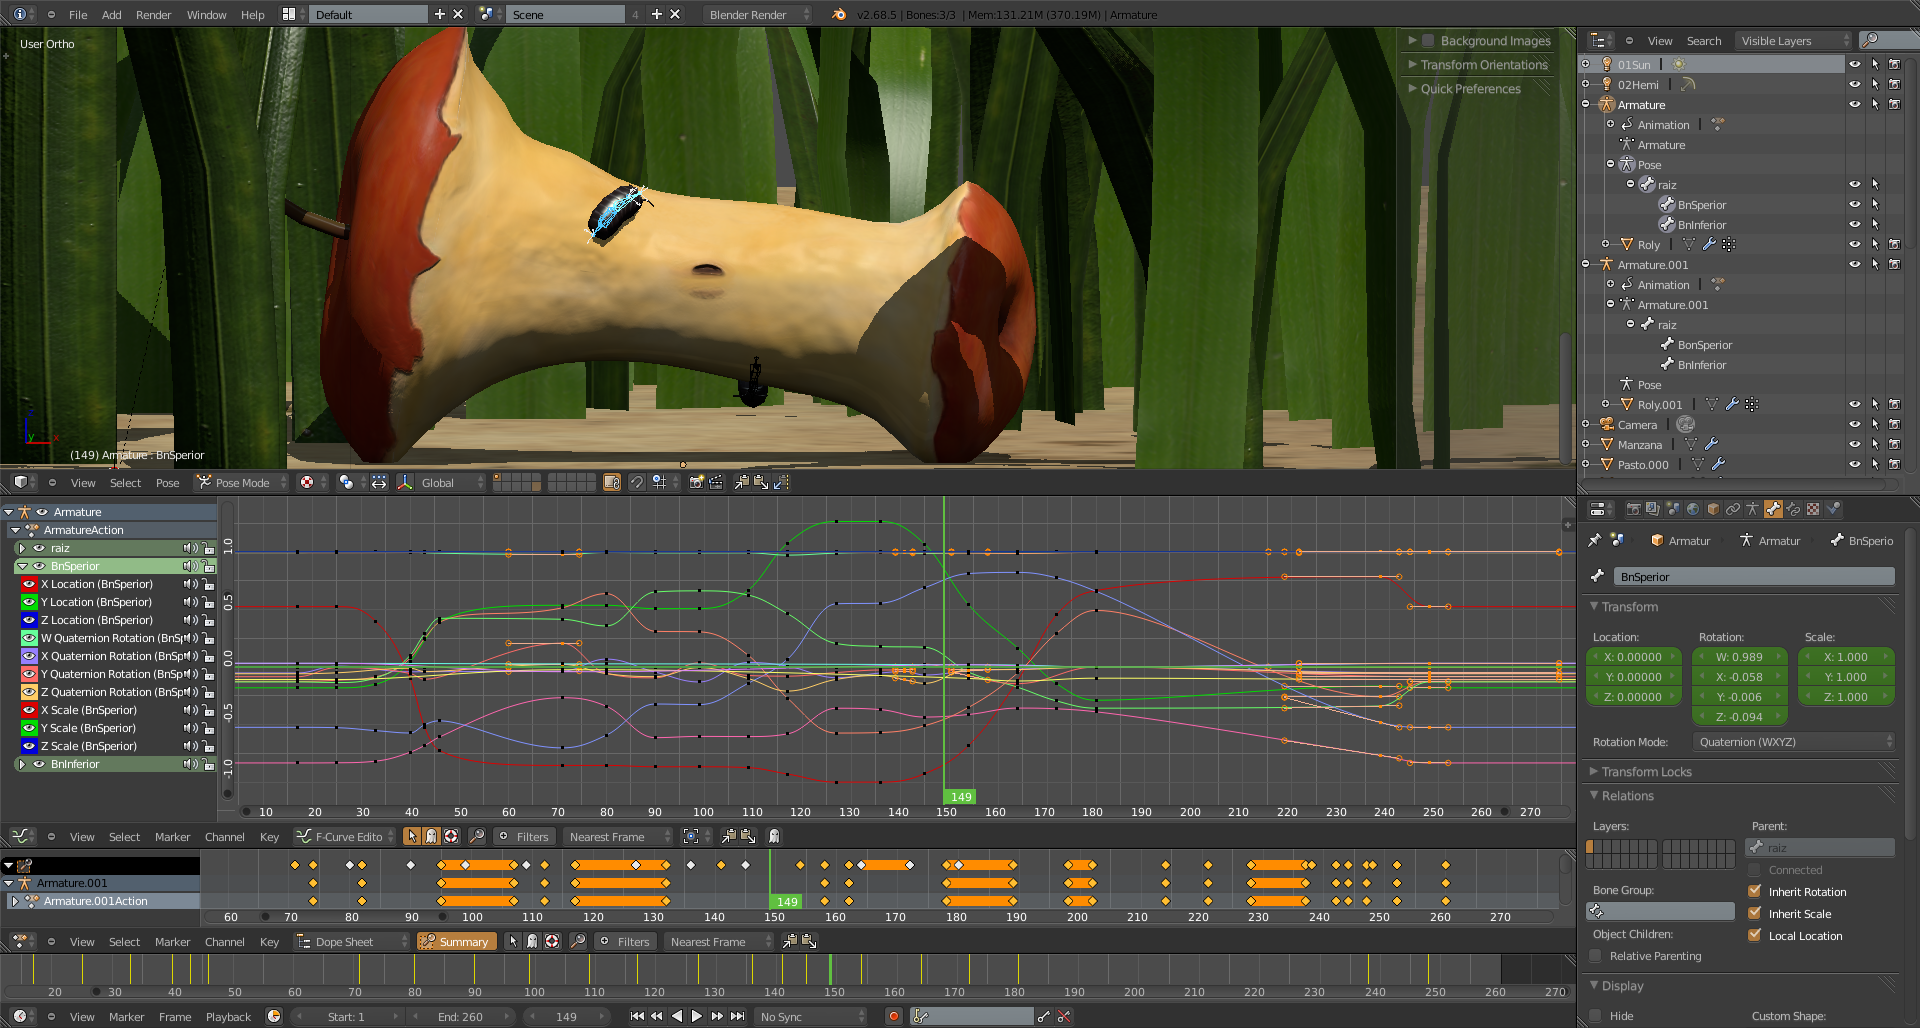Viewport: 1920px width, 1028px height.
Task: Open the Bone Constraints properties tab
Action: pyautogui.click(x=1793, y=509)
